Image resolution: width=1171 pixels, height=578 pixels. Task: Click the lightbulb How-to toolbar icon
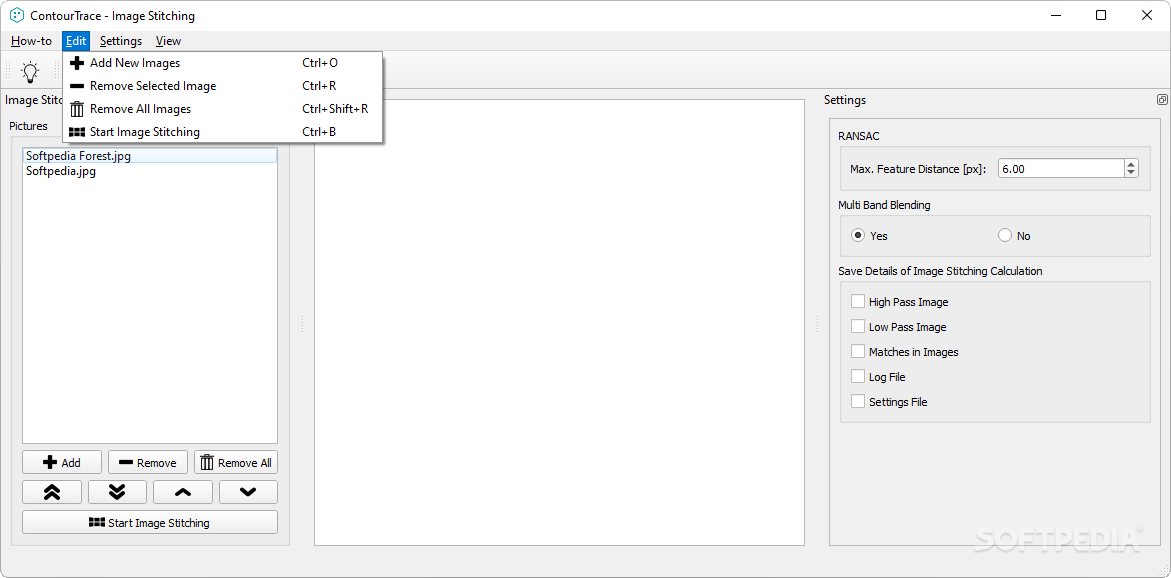(30, 72)
